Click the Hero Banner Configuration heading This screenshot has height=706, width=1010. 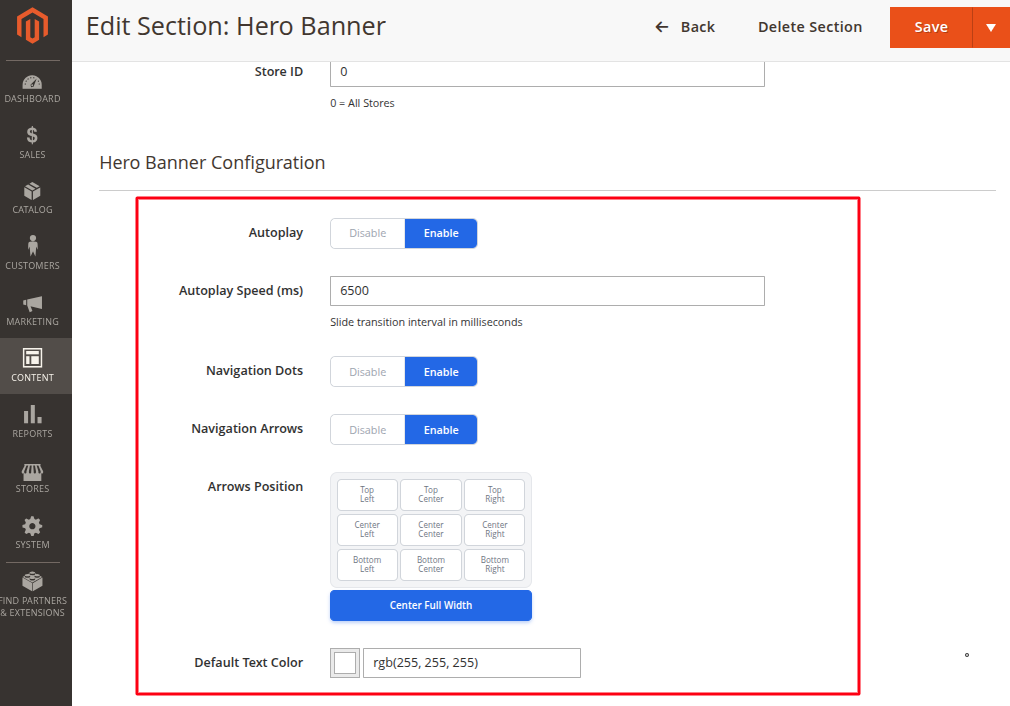[213, 163]
